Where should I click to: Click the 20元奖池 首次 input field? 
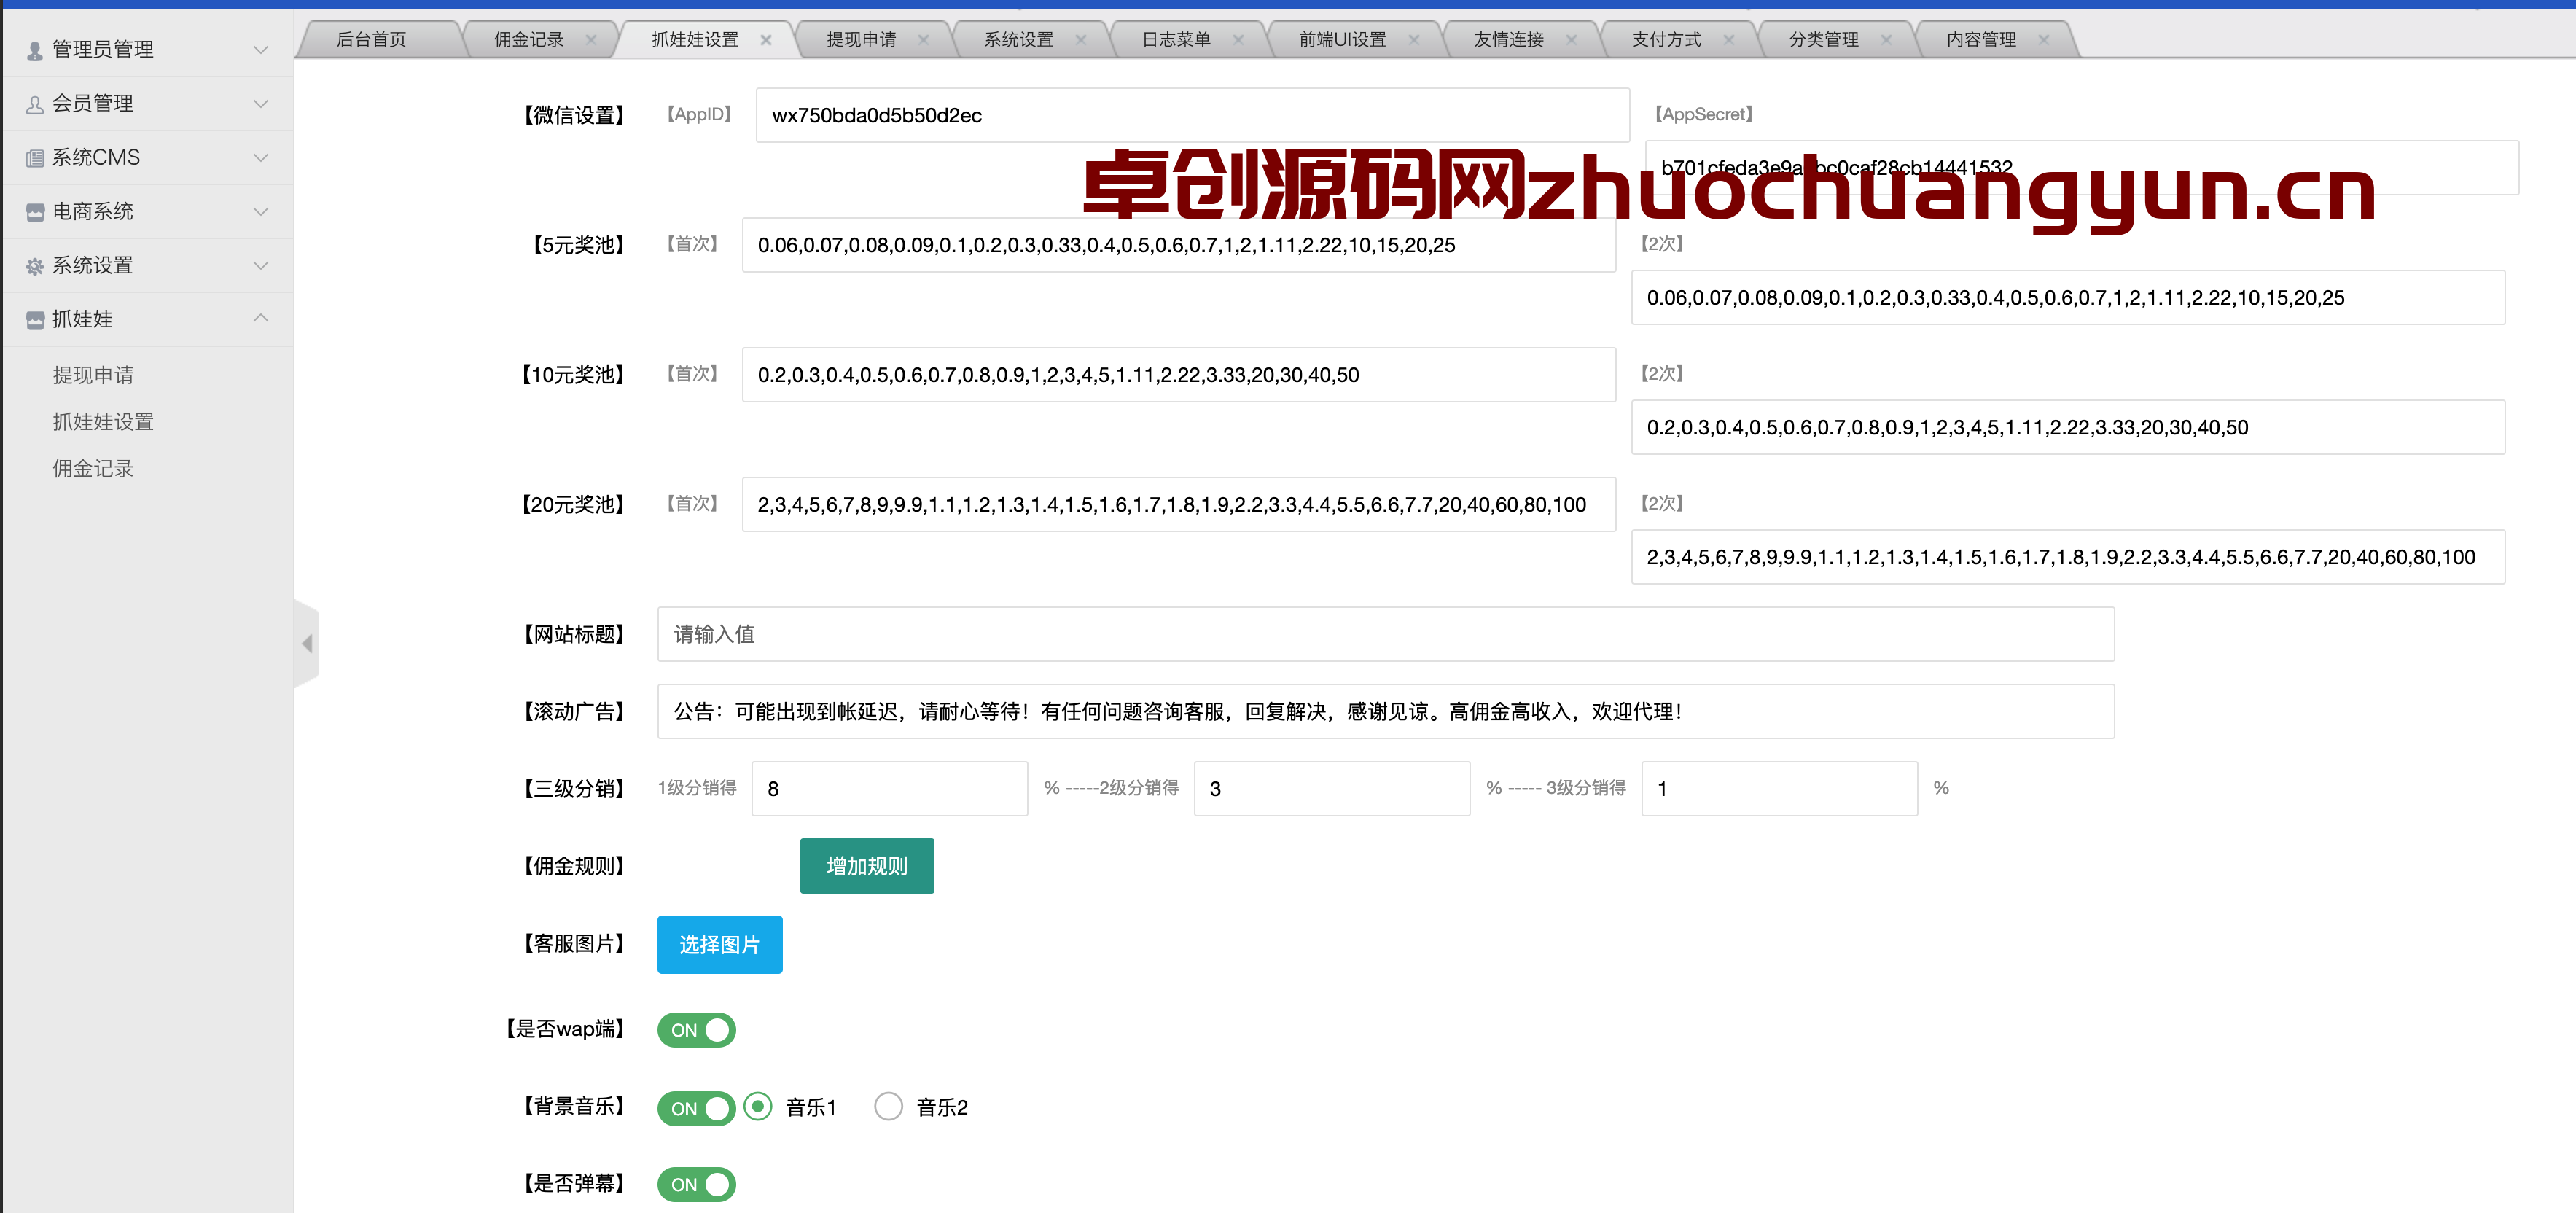point(1179,505)
